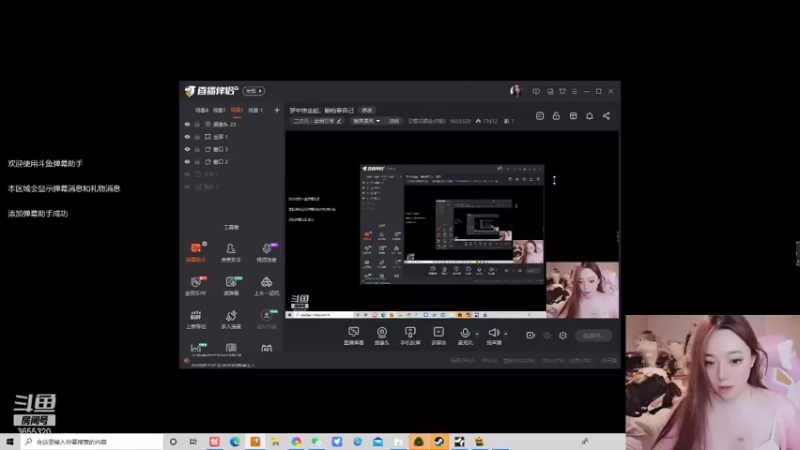Click the room number 3655320 in the header
Image resolution: width=800 pixels, height=450 pixels.
pyautogui.click(x=460, y=121)
